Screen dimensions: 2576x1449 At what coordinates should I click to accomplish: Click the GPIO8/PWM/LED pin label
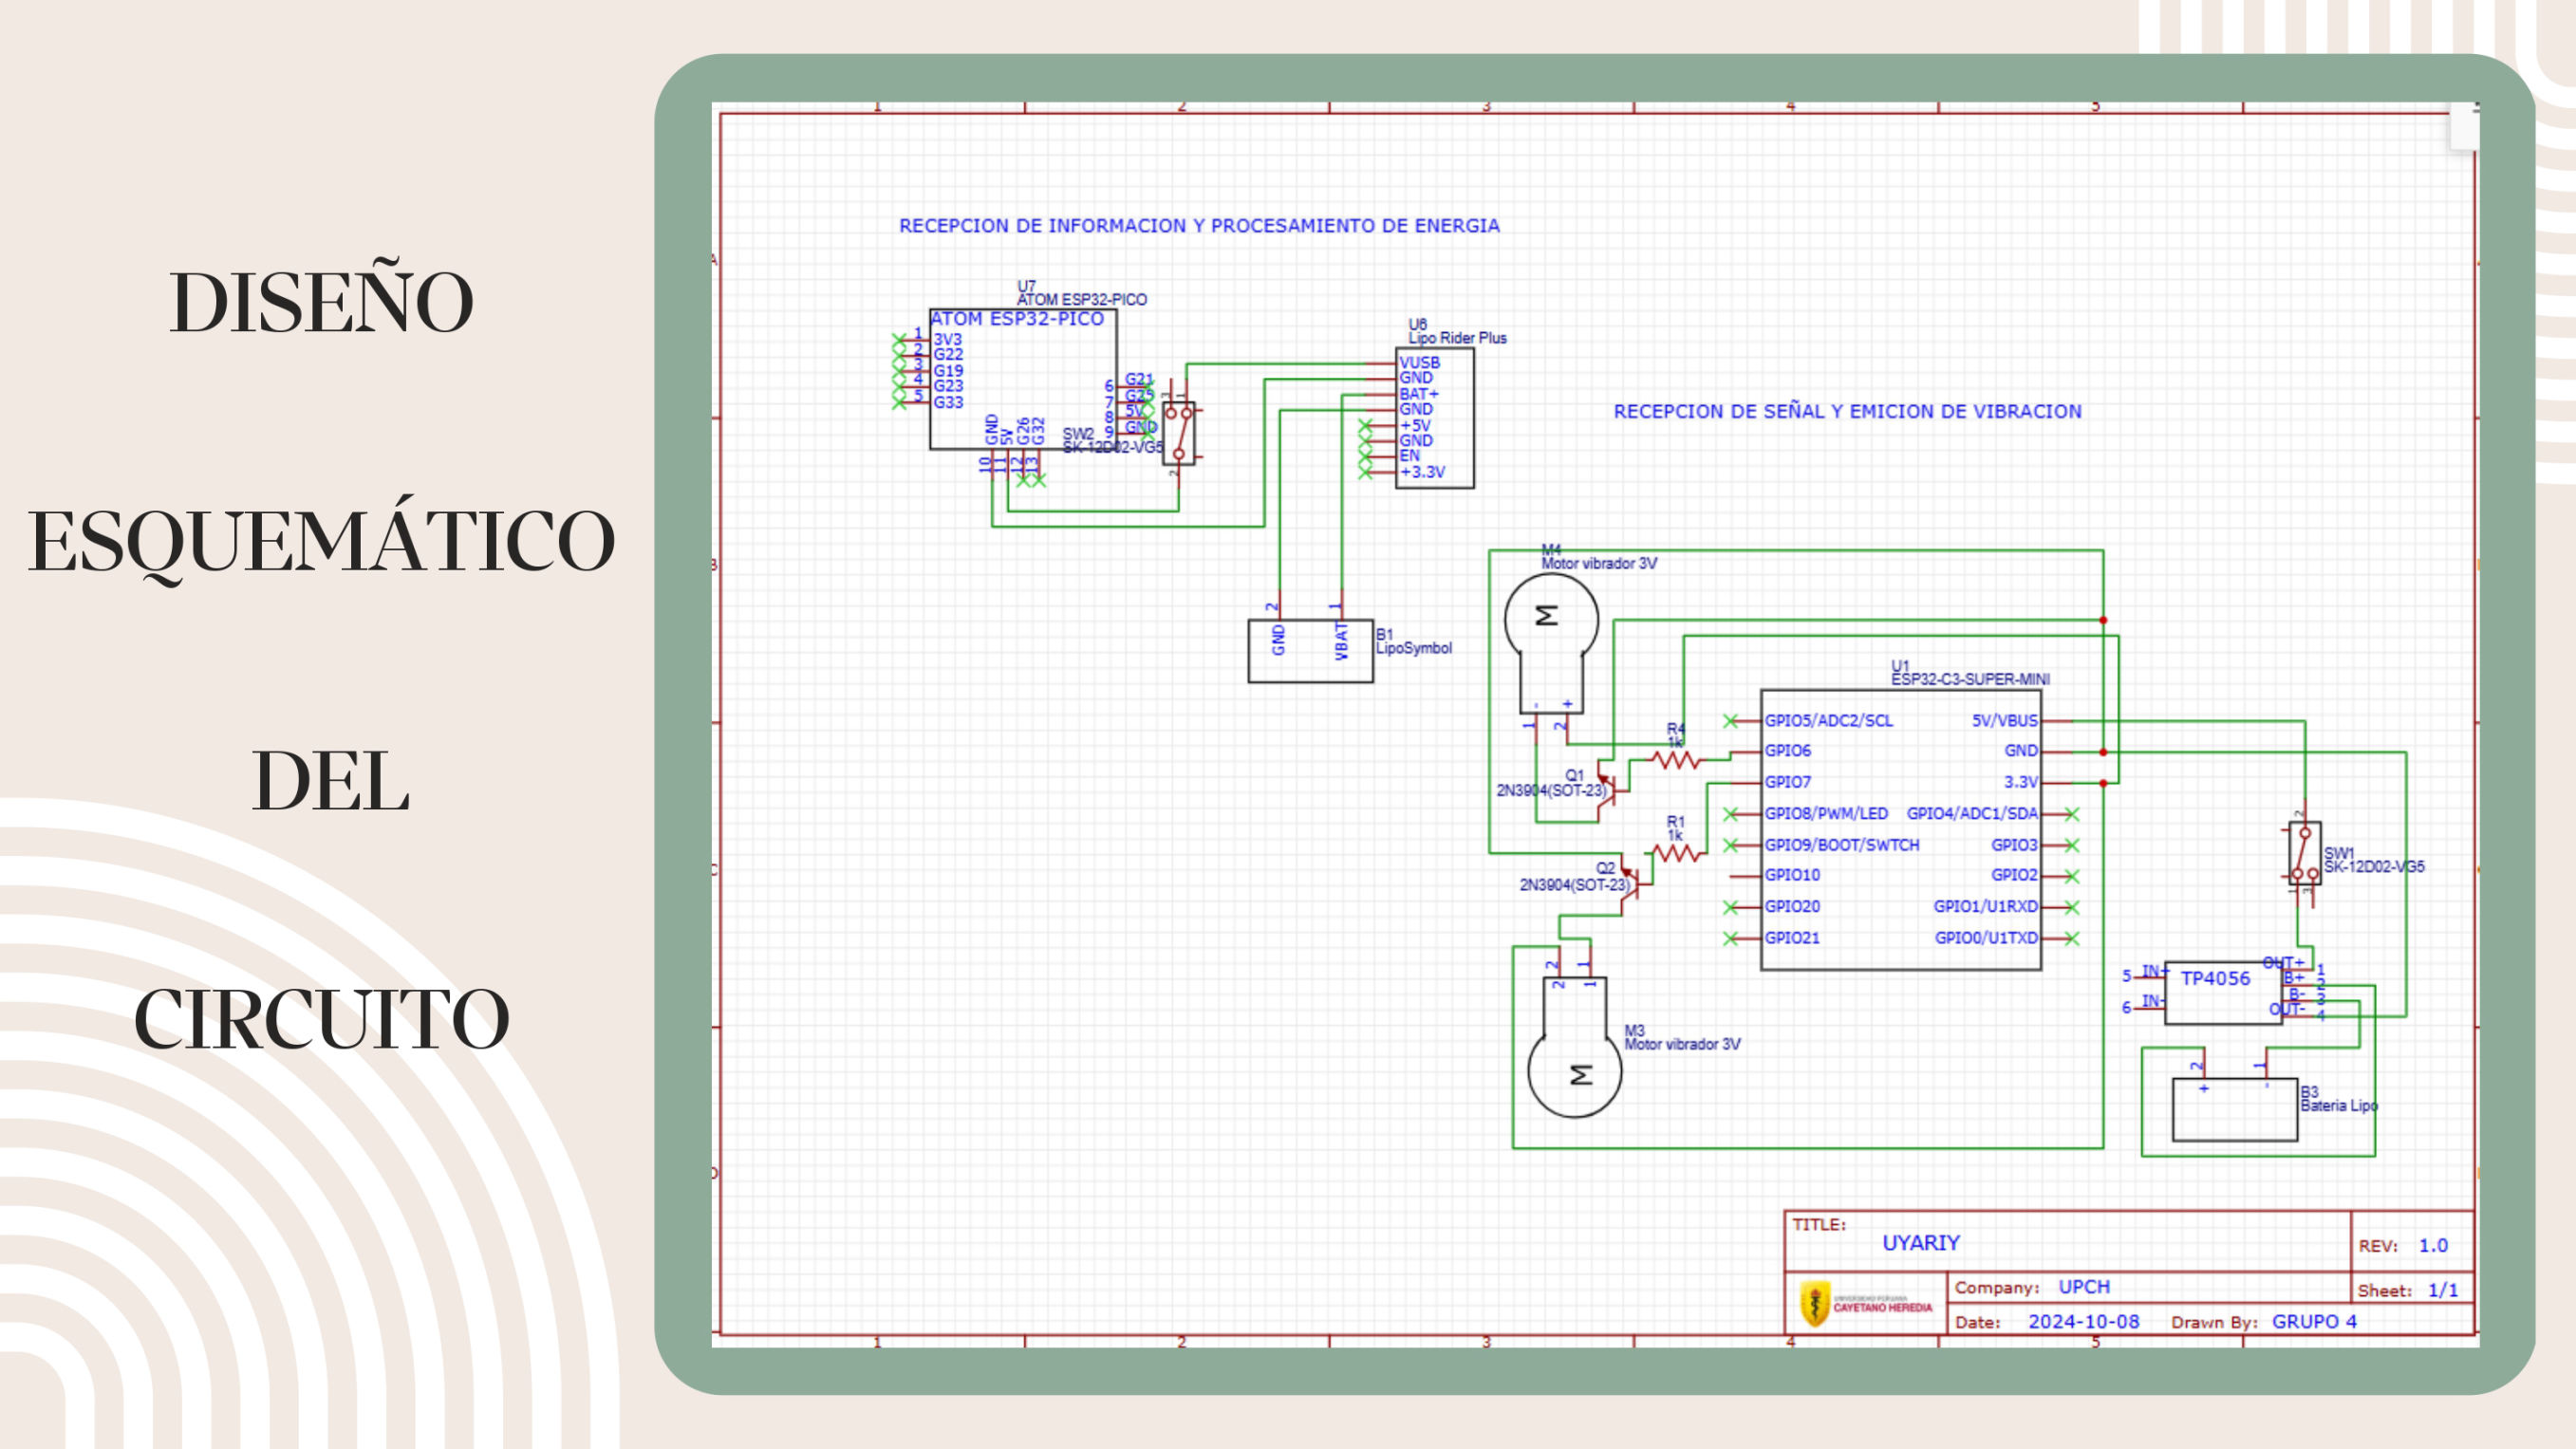1826,813
